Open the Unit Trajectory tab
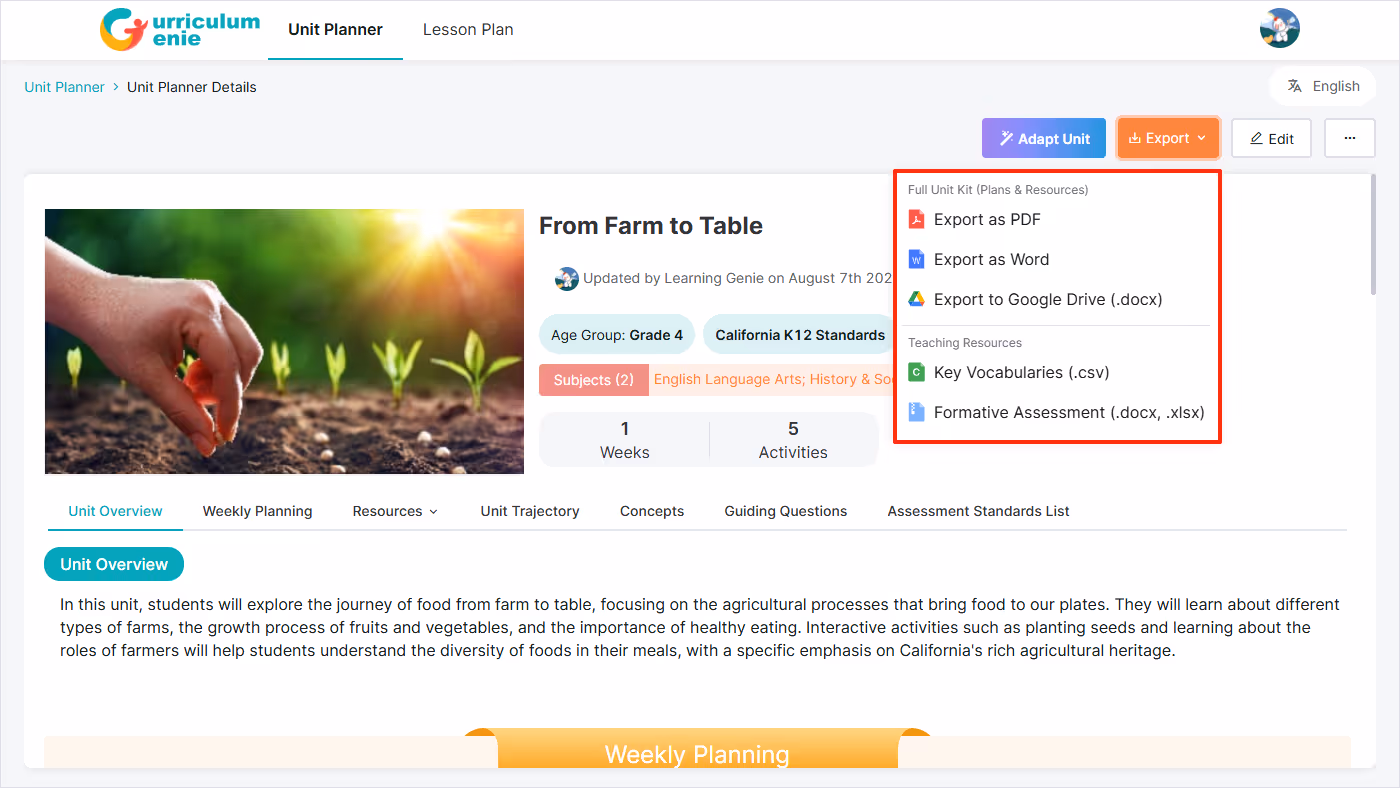The width and height of the screenshot is (1400, 788). coord(530,511)
